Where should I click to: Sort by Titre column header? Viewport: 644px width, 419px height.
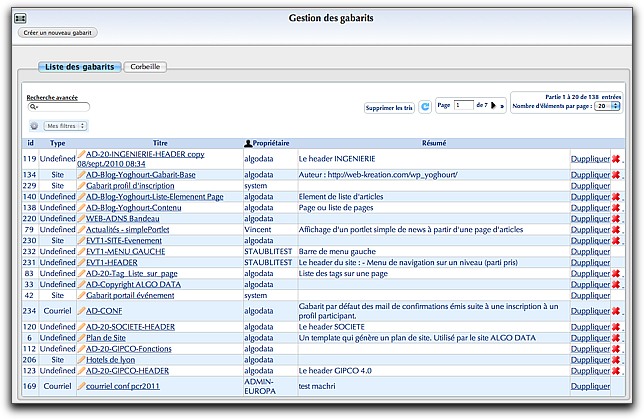click(160, 143)
